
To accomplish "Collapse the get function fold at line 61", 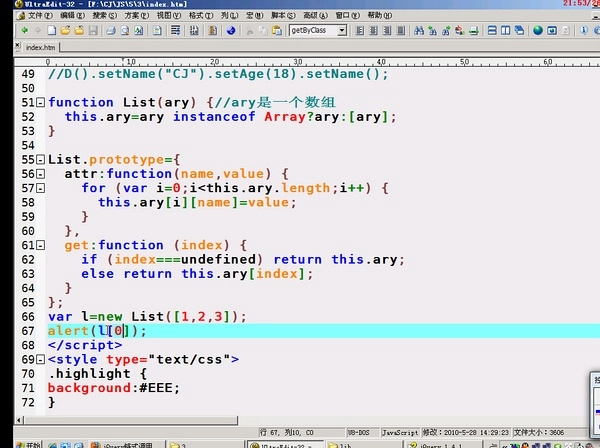I will tap(40, 246).
